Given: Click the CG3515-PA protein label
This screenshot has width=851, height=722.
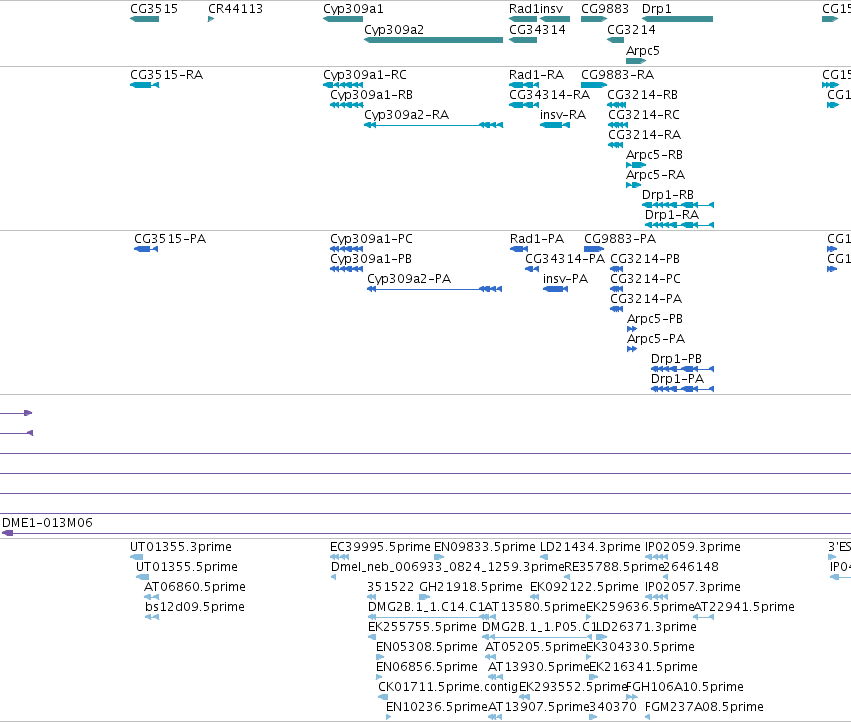Looking at the screenshot, I should click(x=170, y=239).
